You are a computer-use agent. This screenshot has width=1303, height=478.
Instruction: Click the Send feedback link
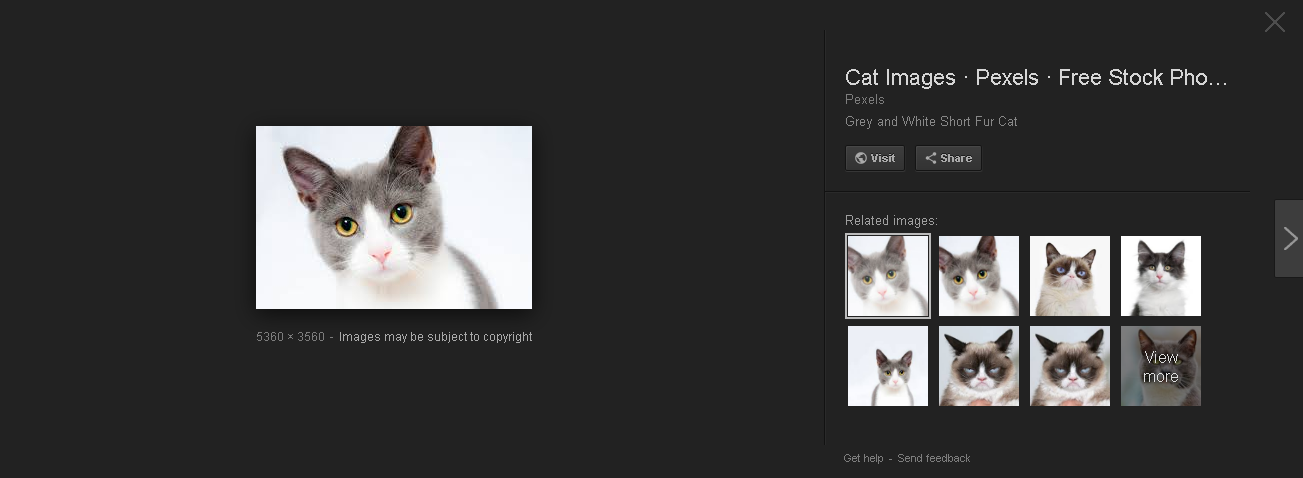click(x=934, y=458)
